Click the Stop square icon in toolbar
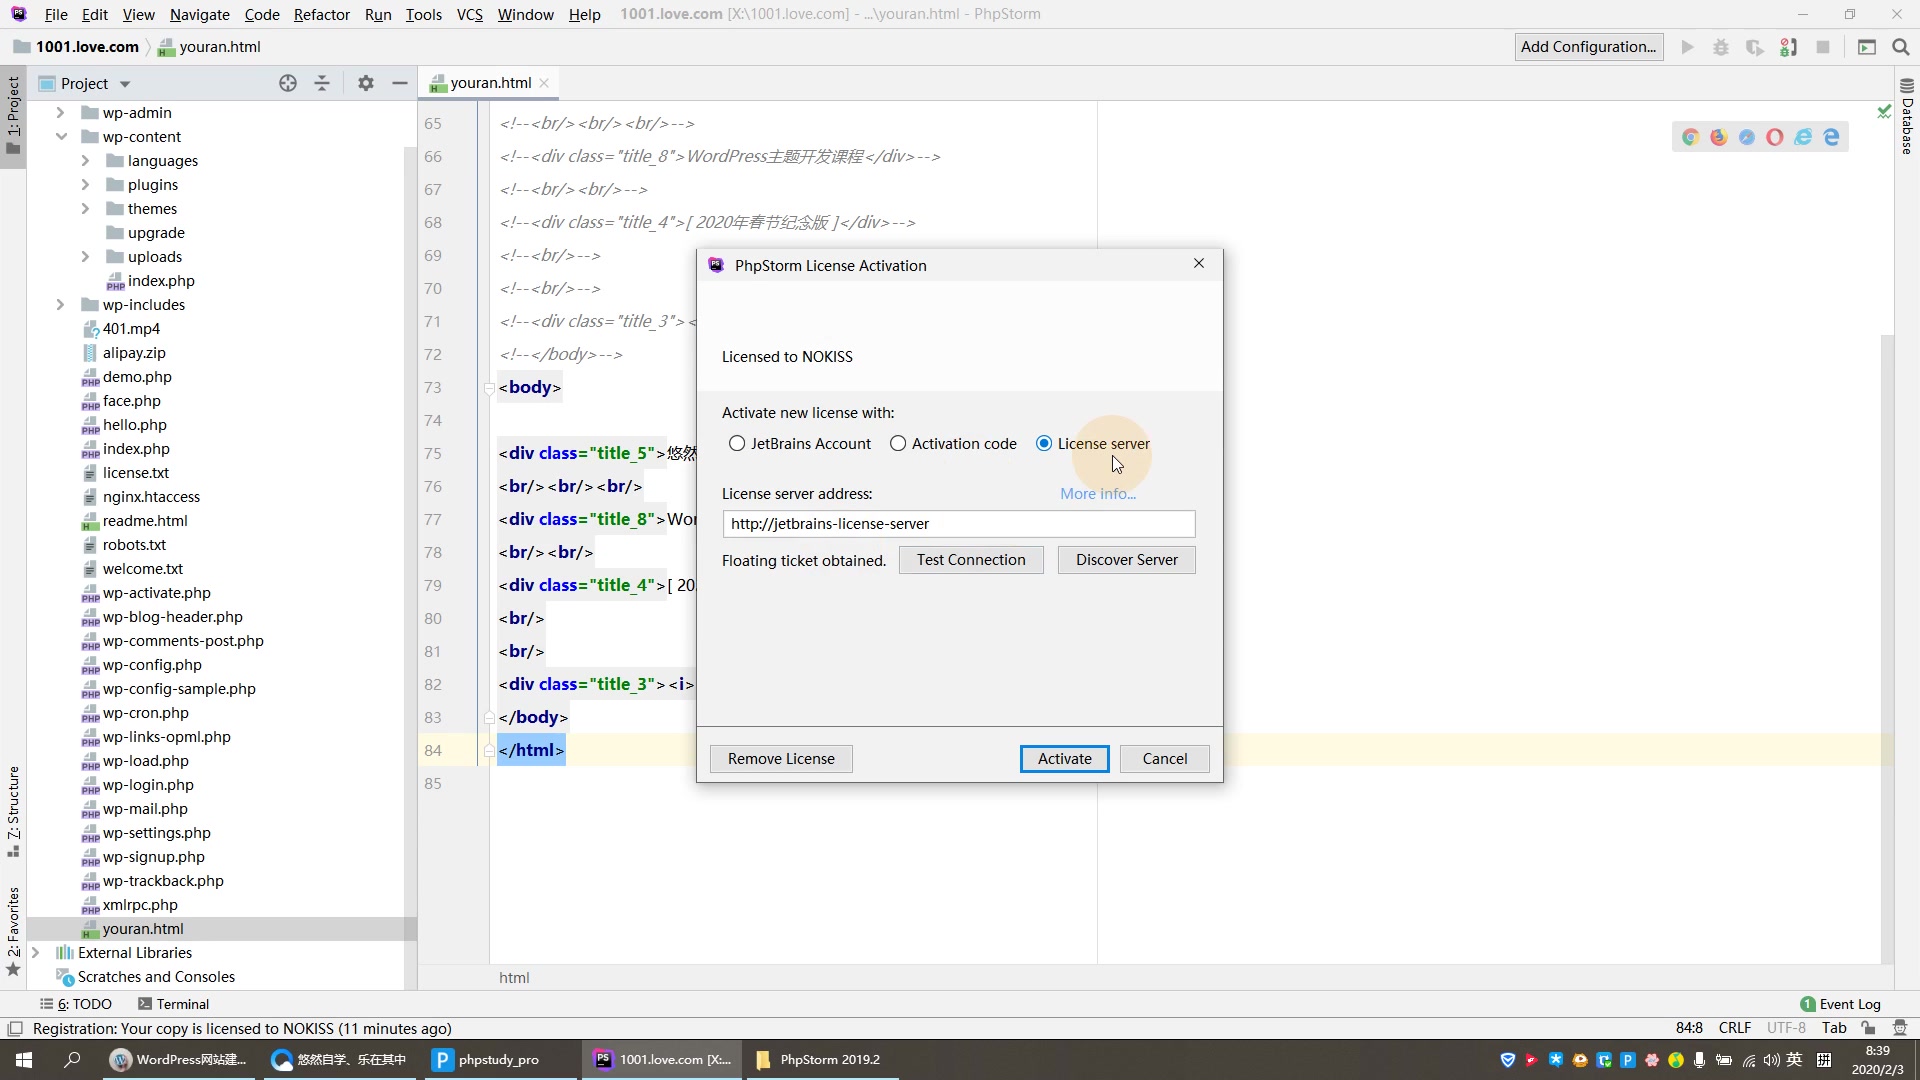Viewport: 1920px width, 1080px height. pyautogui.click(x=1823, y=47)
